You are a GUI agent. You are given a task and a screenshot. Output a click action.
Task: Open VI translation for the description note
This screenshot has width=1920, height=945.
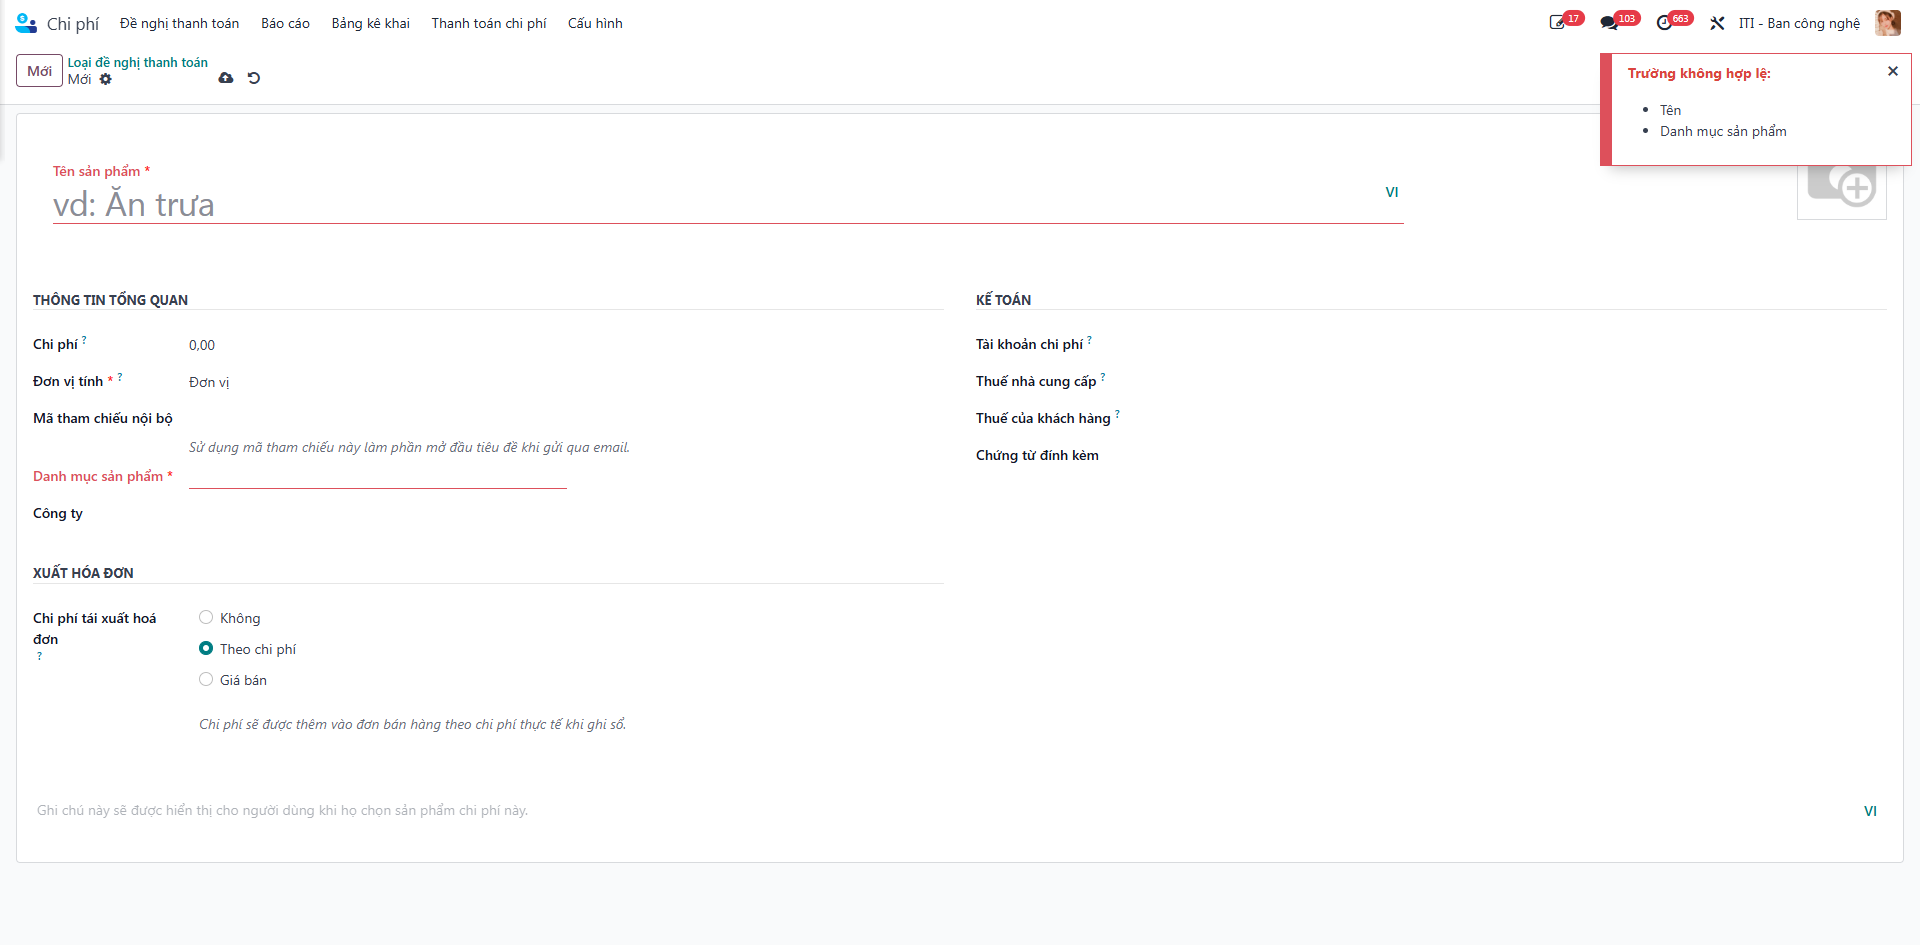pyautogui.click(x=1870, y=811)
